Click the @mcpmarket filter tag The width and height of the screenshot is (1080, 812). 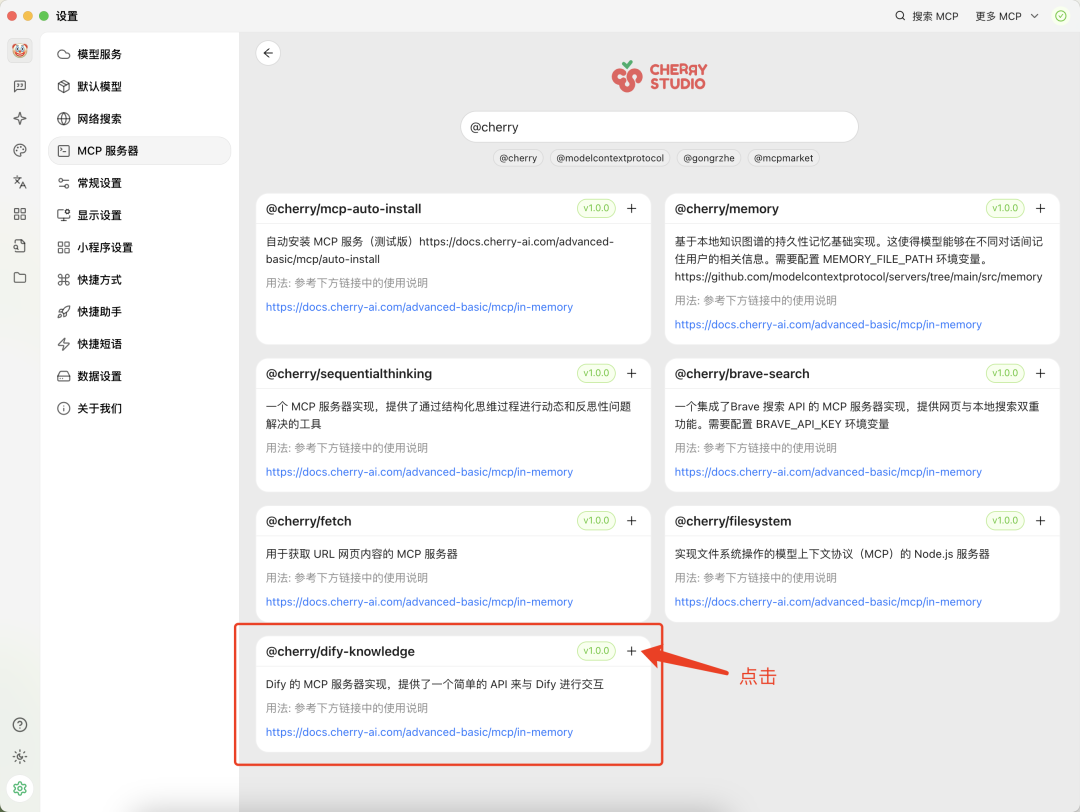pos(783,158)
